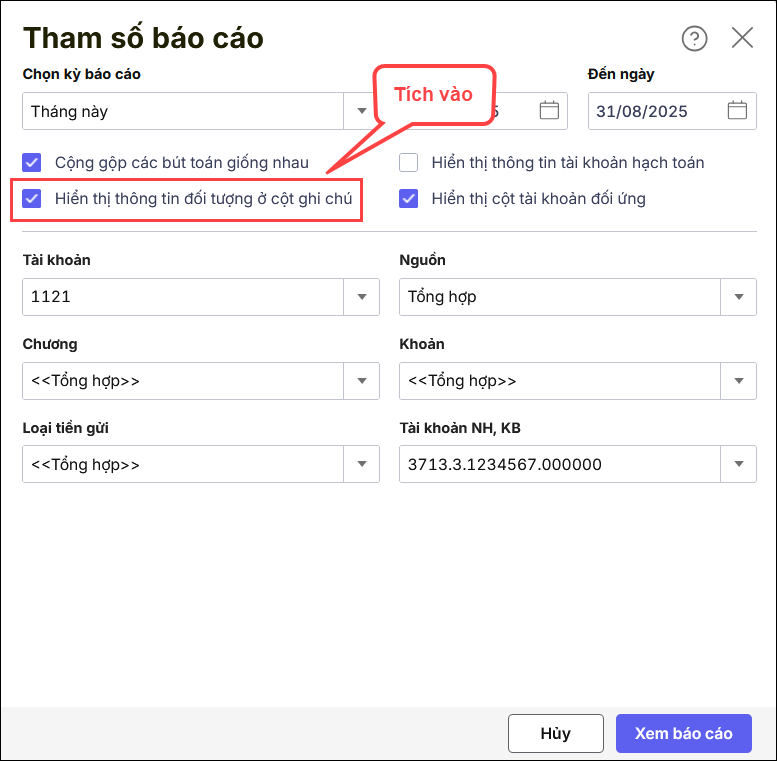This screenshot has width=777, height=761.
Task: Open calendar picker for Đến ngày
Action: click(737, 111)
